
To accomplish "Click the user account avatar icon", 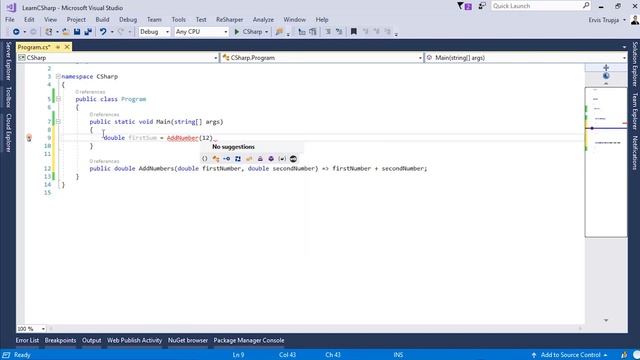I will coord(635,20).
